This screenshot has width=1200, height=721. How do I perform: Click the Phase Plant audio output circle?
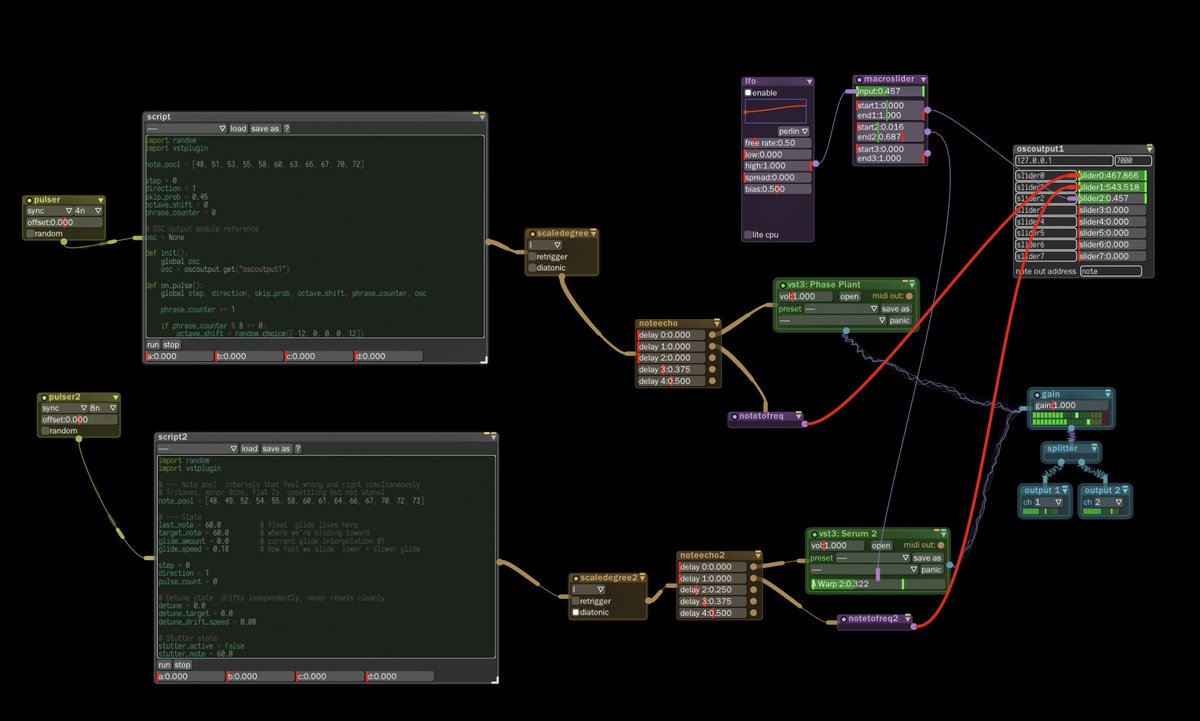click(x=846, y=331)
